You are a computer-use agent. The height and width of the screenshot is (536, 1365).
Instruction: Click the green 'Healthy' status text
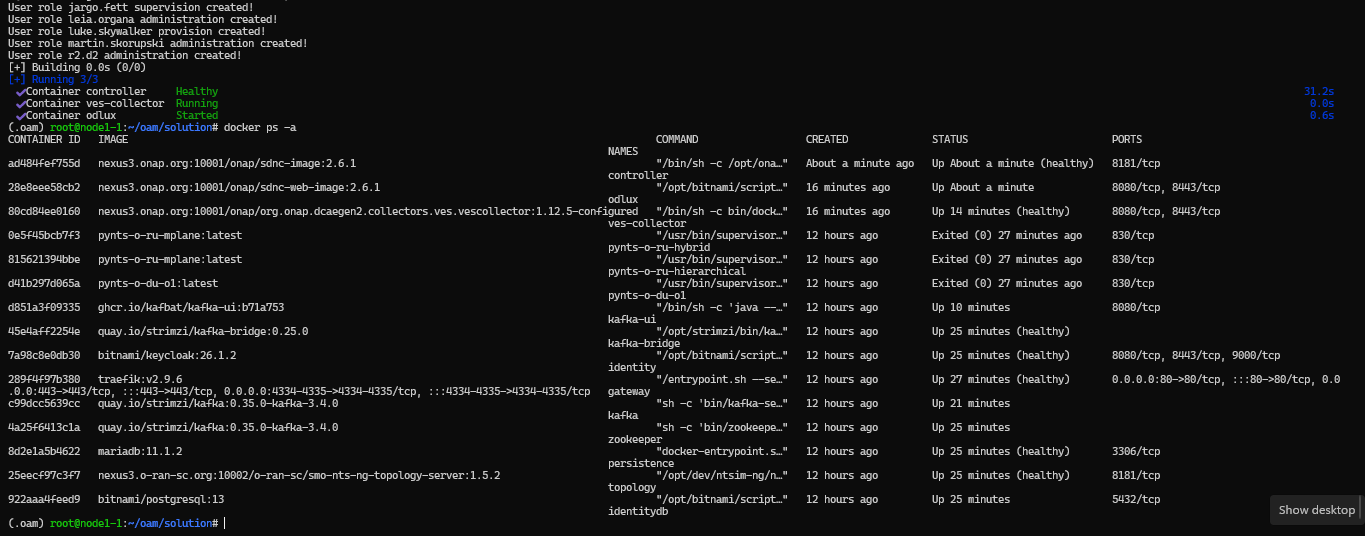197,92
